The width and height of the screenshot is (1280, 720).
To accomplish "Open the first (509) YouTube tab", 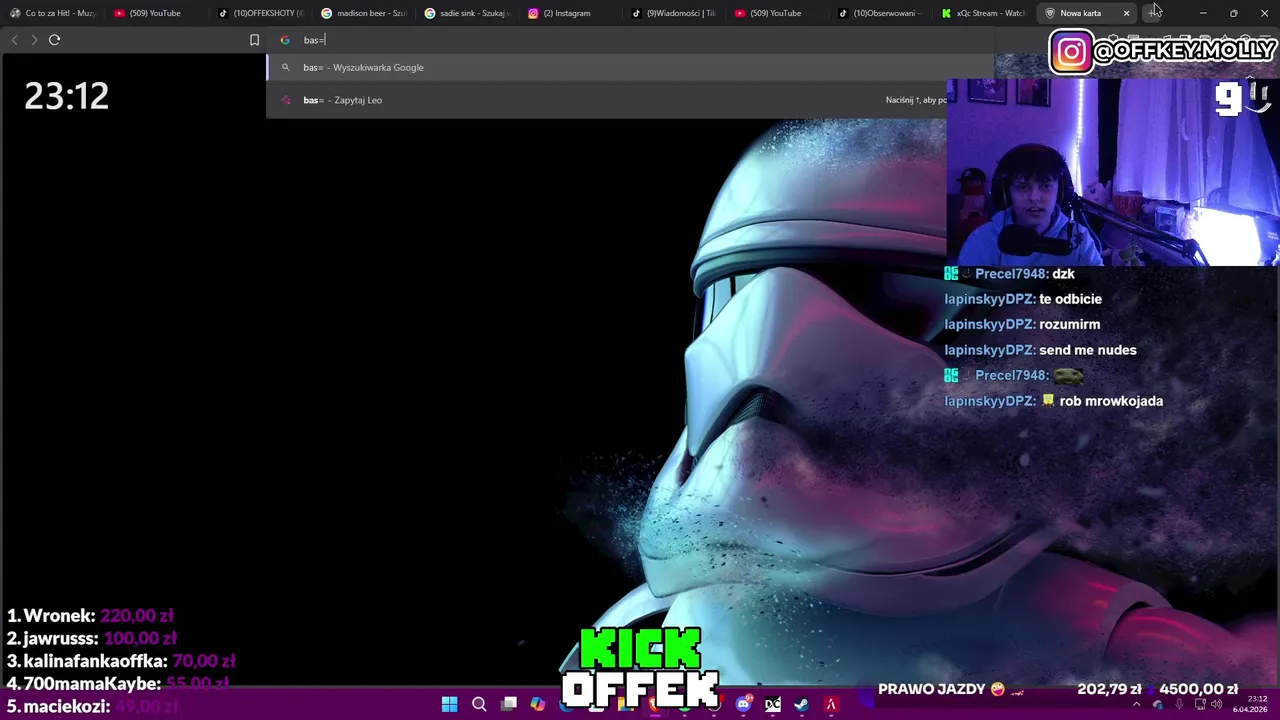I will (155, 13).
